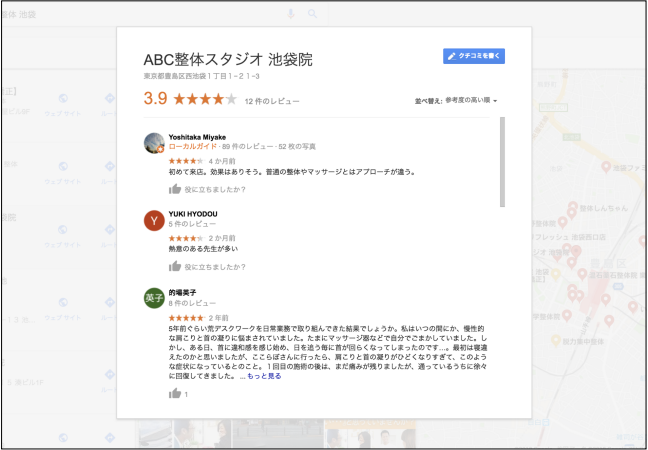
Task: Expand review with もっと見る link
Action: pos(259,375)
